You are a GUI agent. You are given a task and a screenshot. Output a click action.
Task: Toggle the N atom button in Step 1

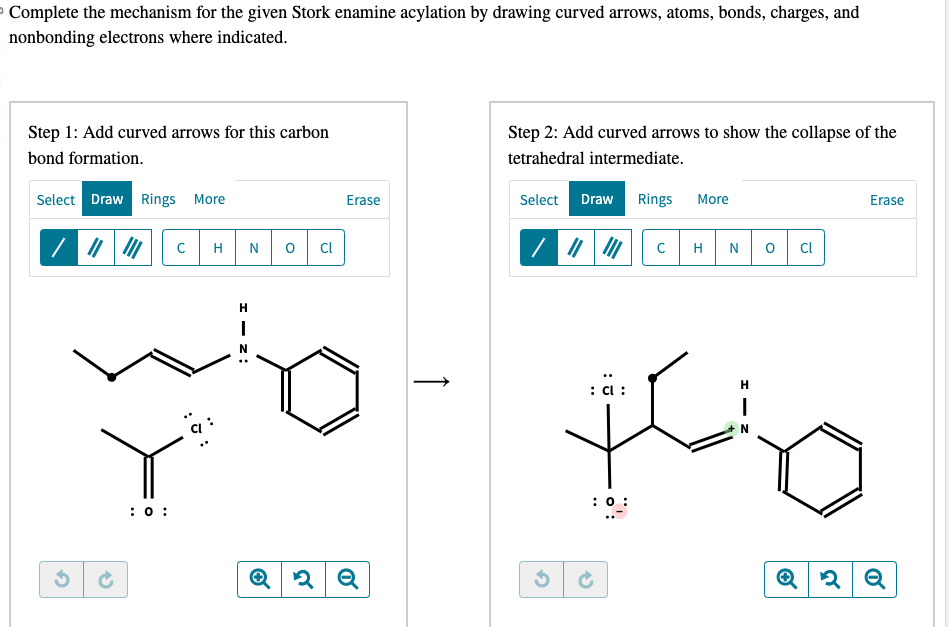[x=253, y=247]
